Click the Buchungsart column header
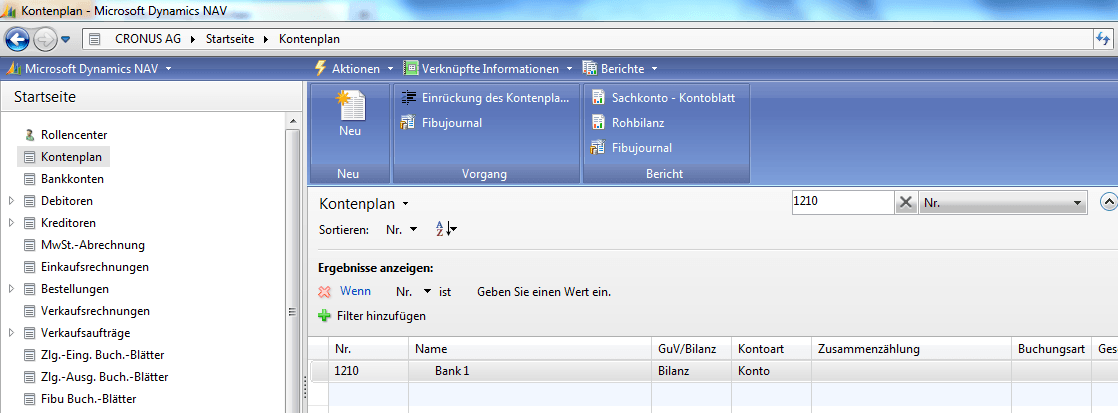 tap(1051, 350)
